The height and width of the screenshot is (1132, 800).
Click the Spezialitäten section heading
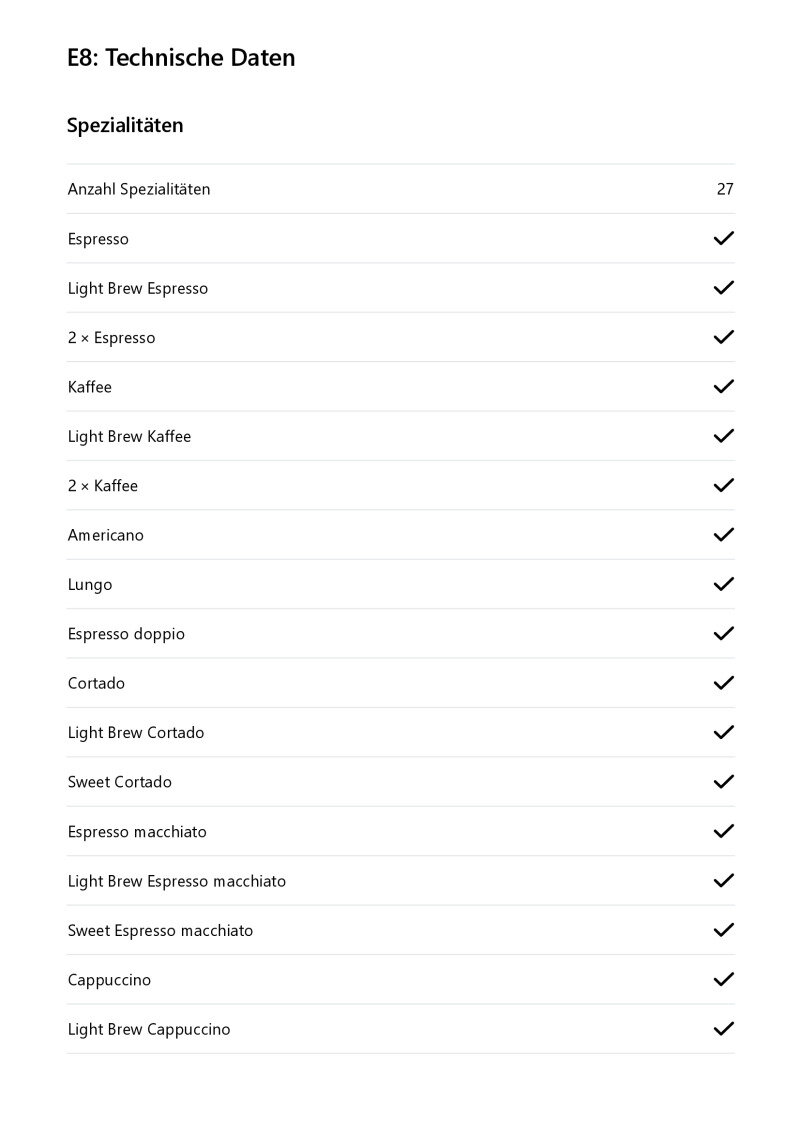pyautogui.click(x=125, y=126)
